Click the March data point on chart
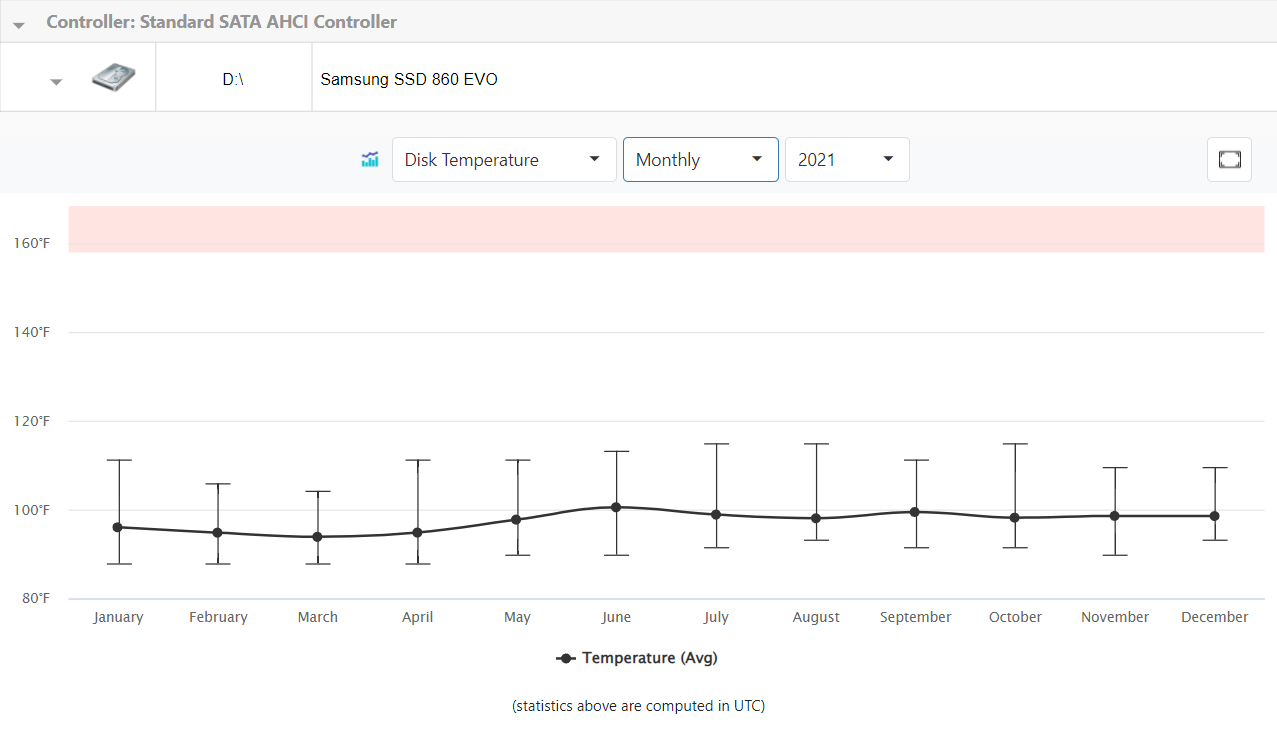This screenshot has width=1277, height=737. tap(317, 537)
